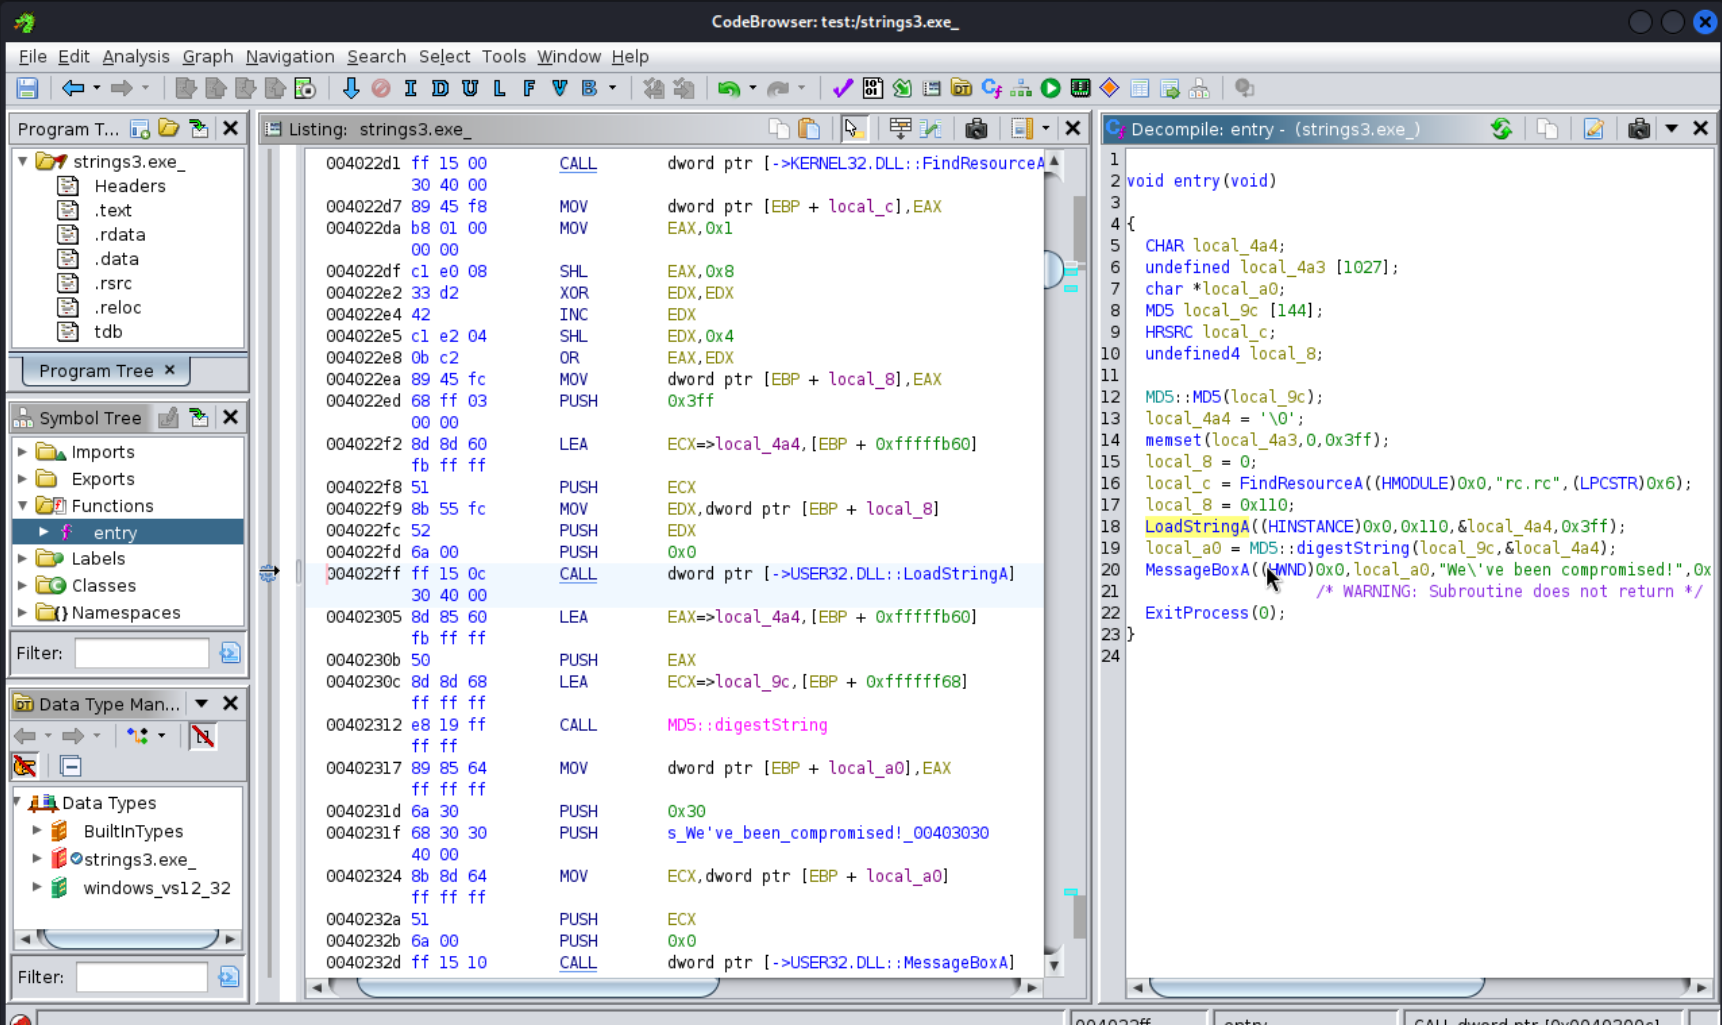Click the Listing snapshot camera icon

pyautogui.click(x=976, y=129)
